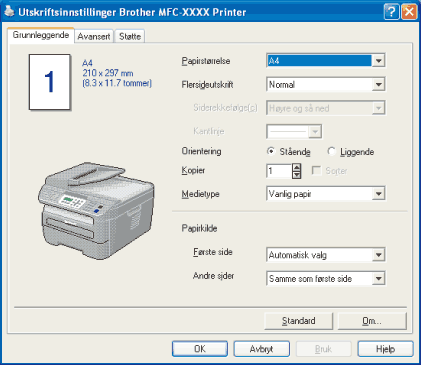Click the page preview thumbnail showing 1
The width and height of the screenshot is (421, 365).
(50, 82)
